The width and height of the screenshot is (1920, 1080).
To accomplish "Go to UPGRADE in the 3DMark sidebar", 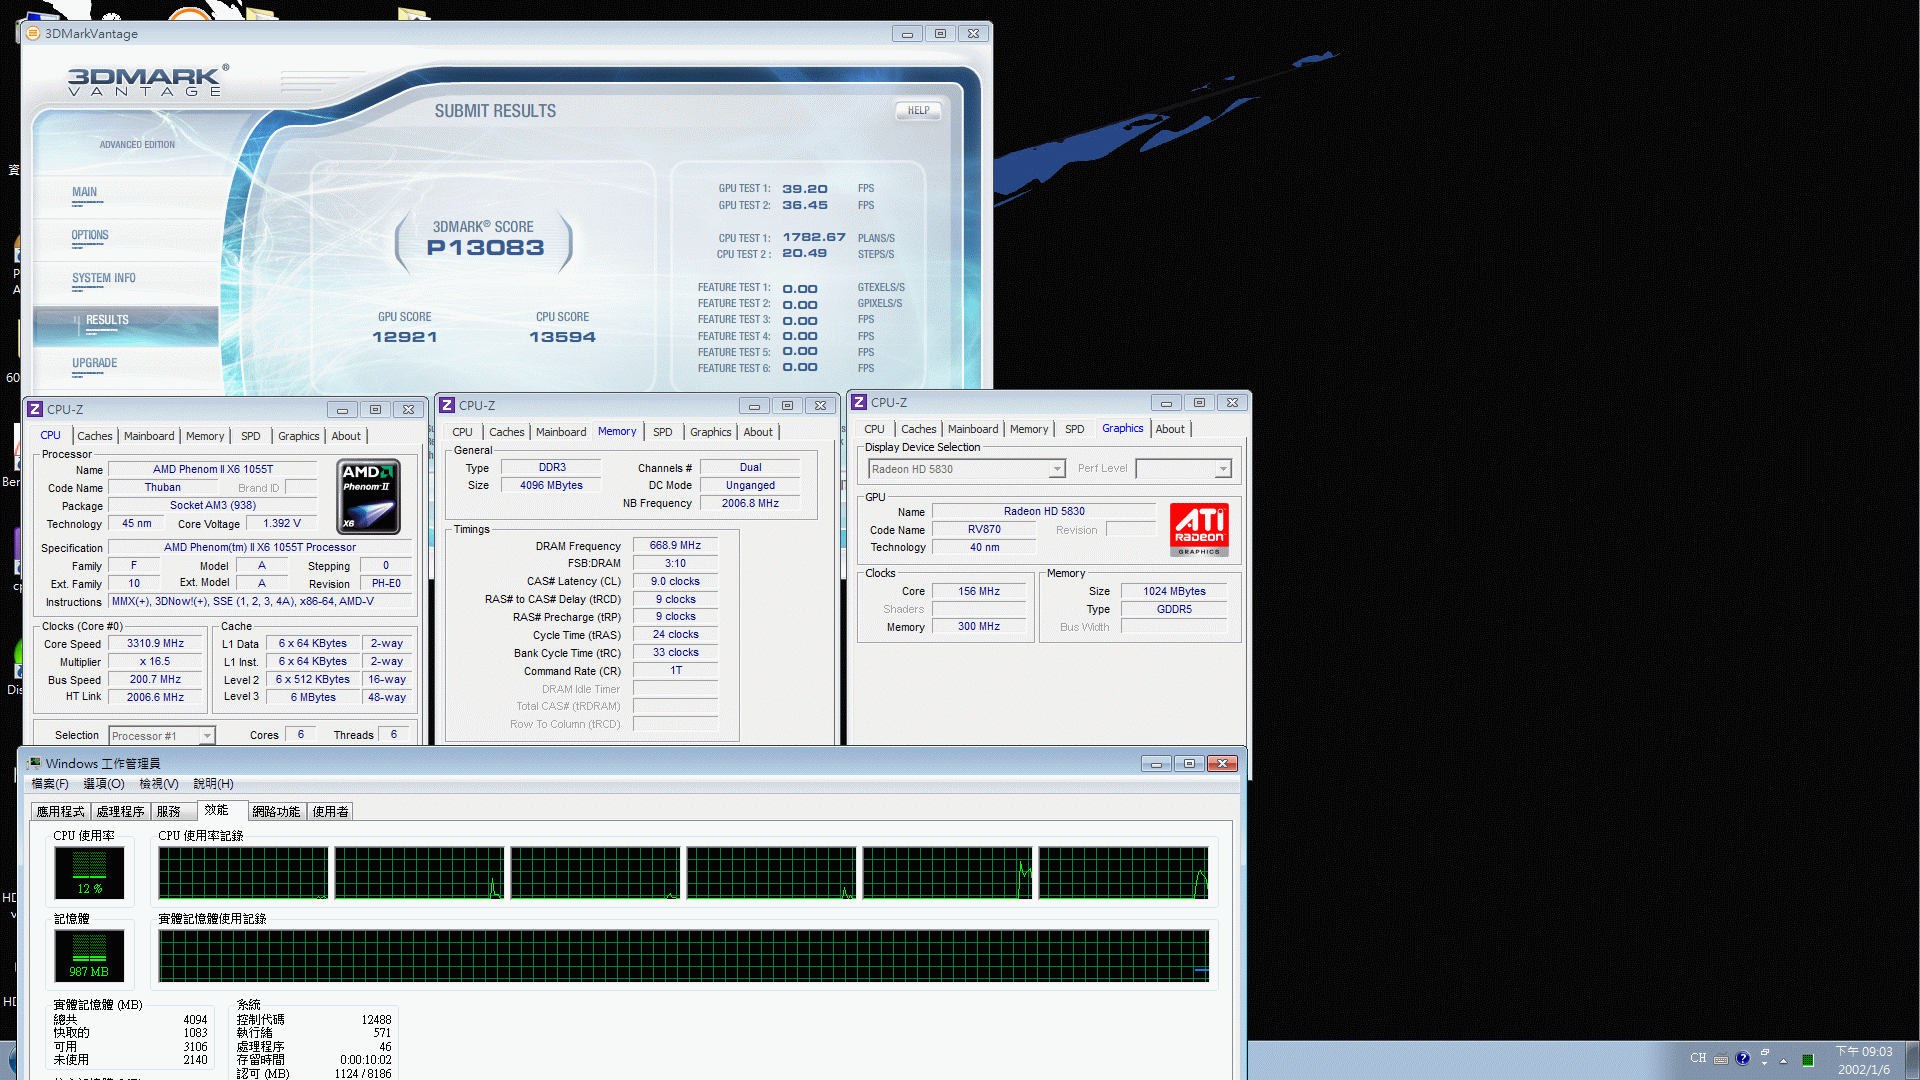I will pos(94,363).
